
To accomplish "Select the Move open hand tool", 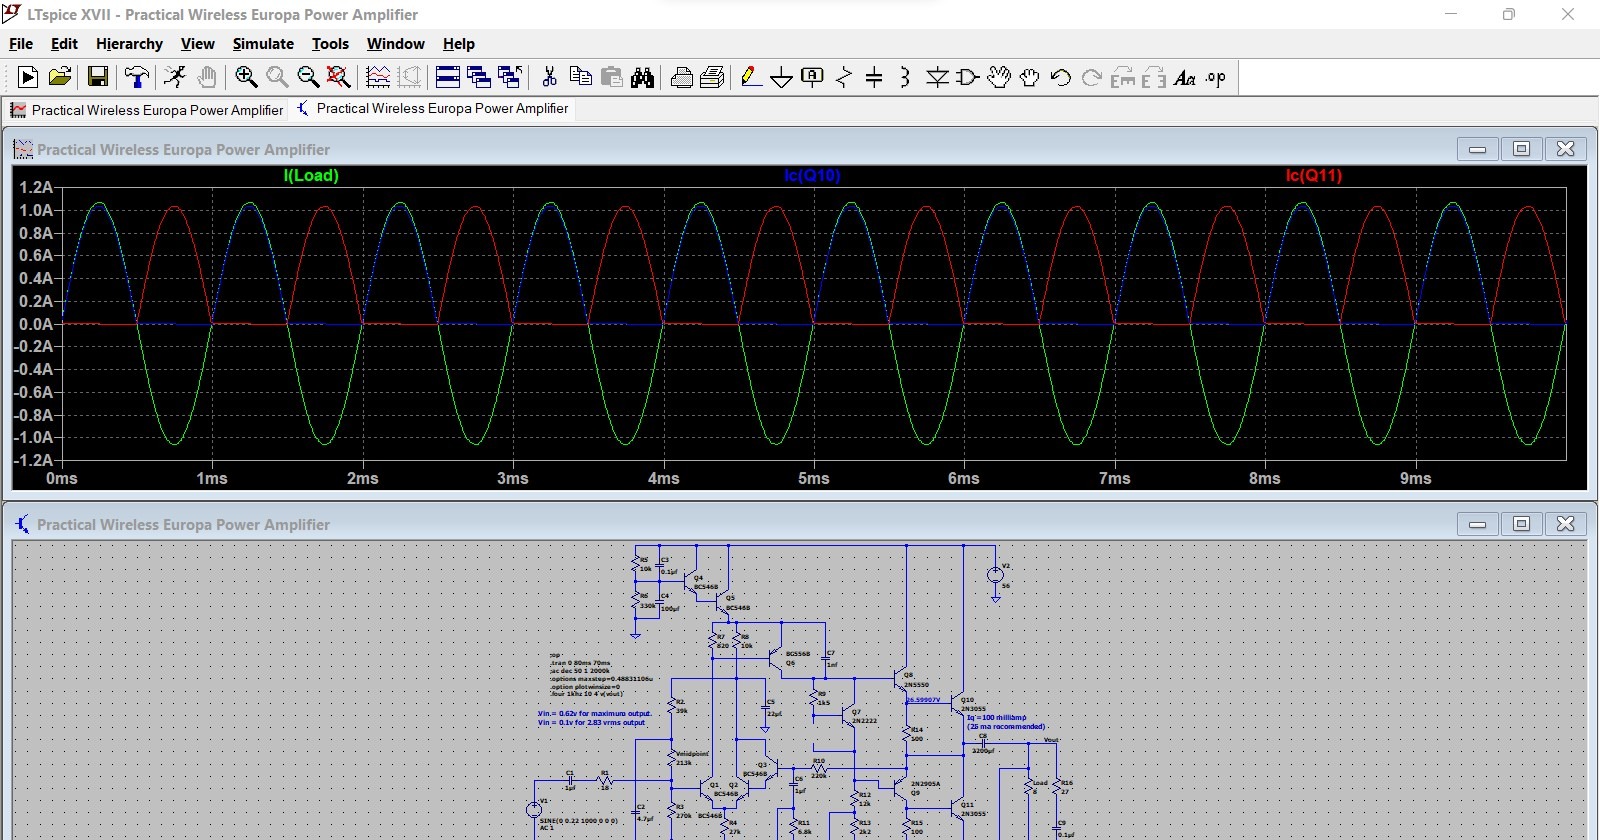I will pyautogui.click(x=999, y=77).
